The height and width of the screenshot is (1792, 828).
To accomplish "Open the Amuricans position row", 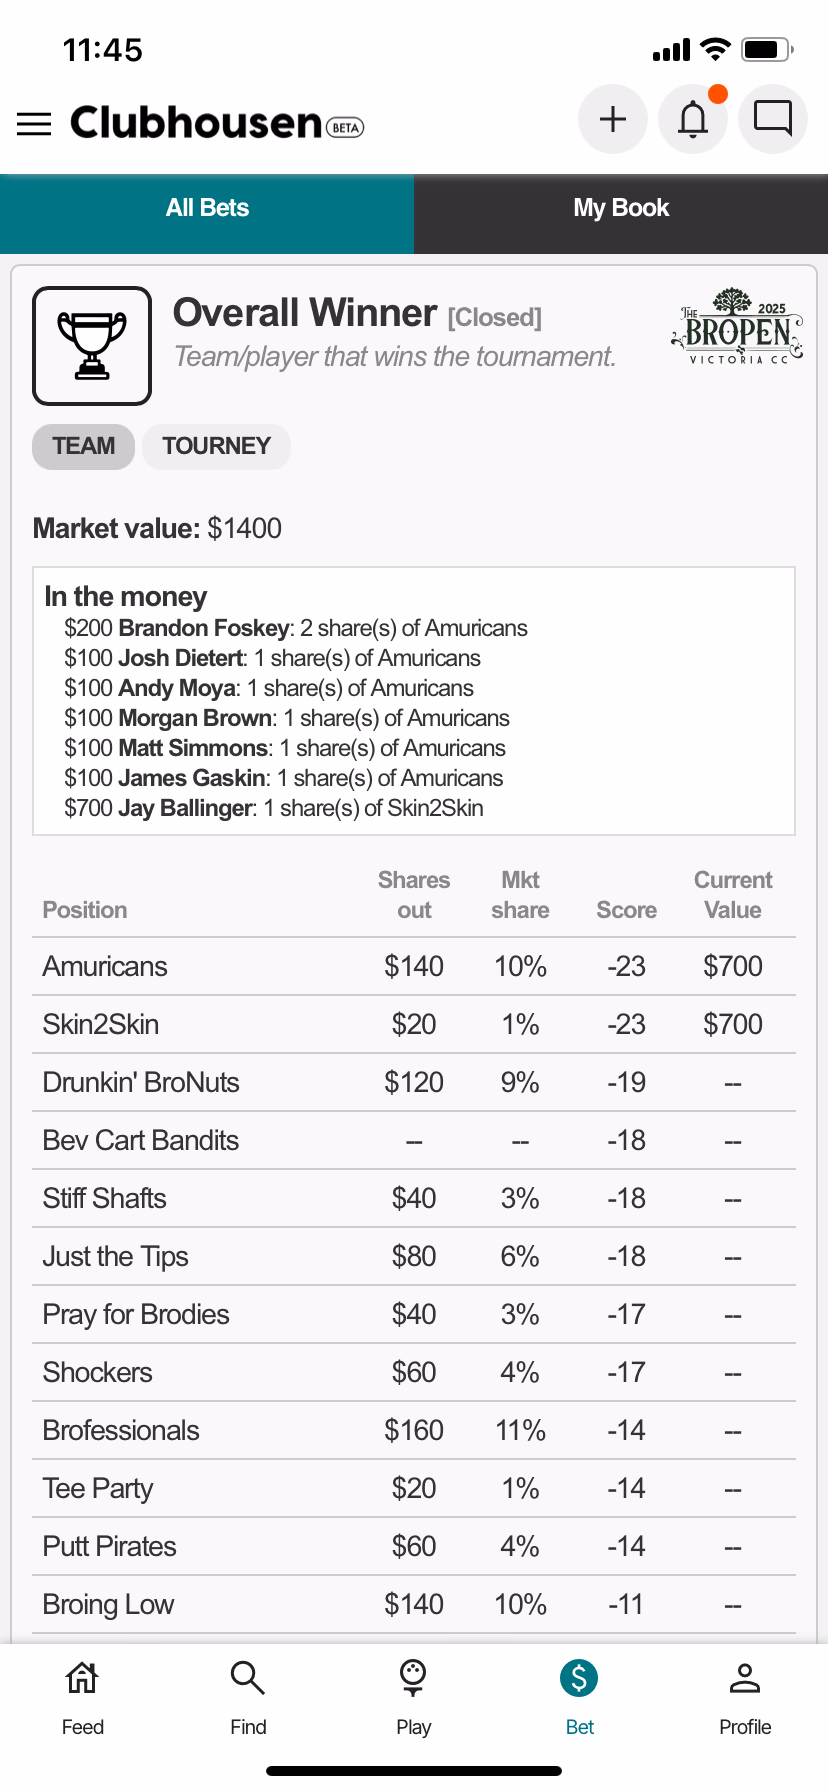I will pyautogui.click(x=104, y=966).
